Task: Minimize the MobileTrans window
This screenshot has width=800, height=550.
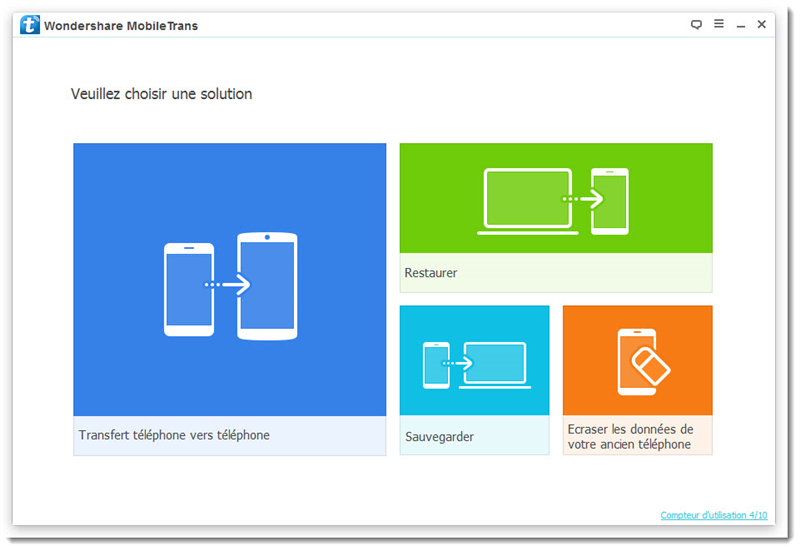Action: tap(741, 25)
